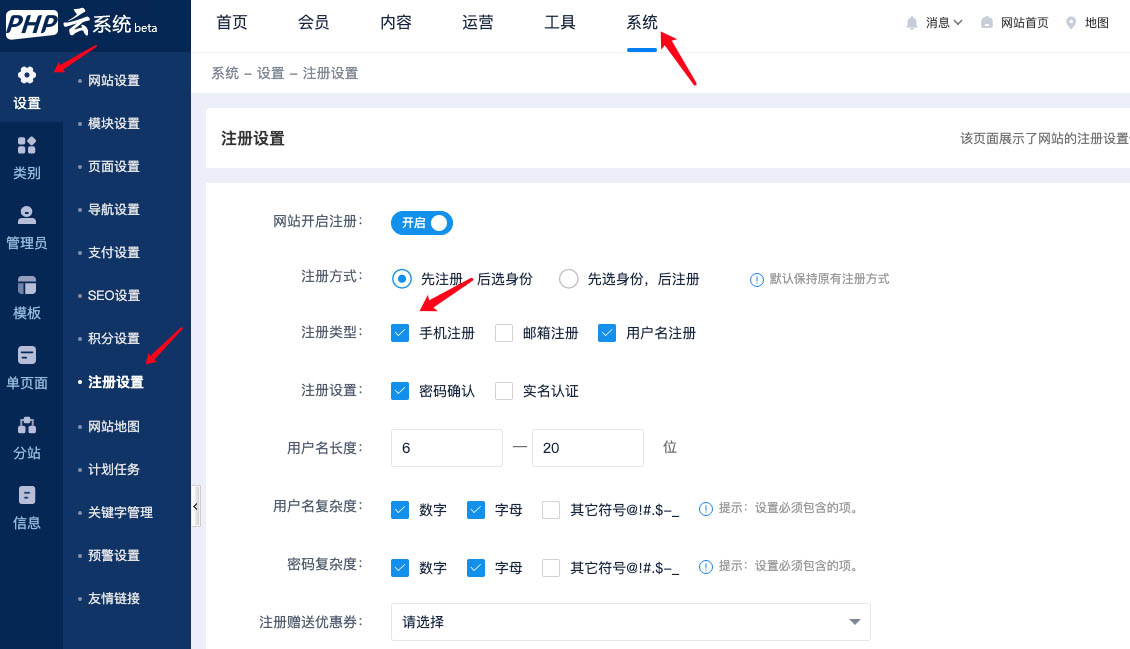The width and height of the screenshot is (1130, 649).
Task: Select the 分站 sub-site icon
Action: (27, 426)
